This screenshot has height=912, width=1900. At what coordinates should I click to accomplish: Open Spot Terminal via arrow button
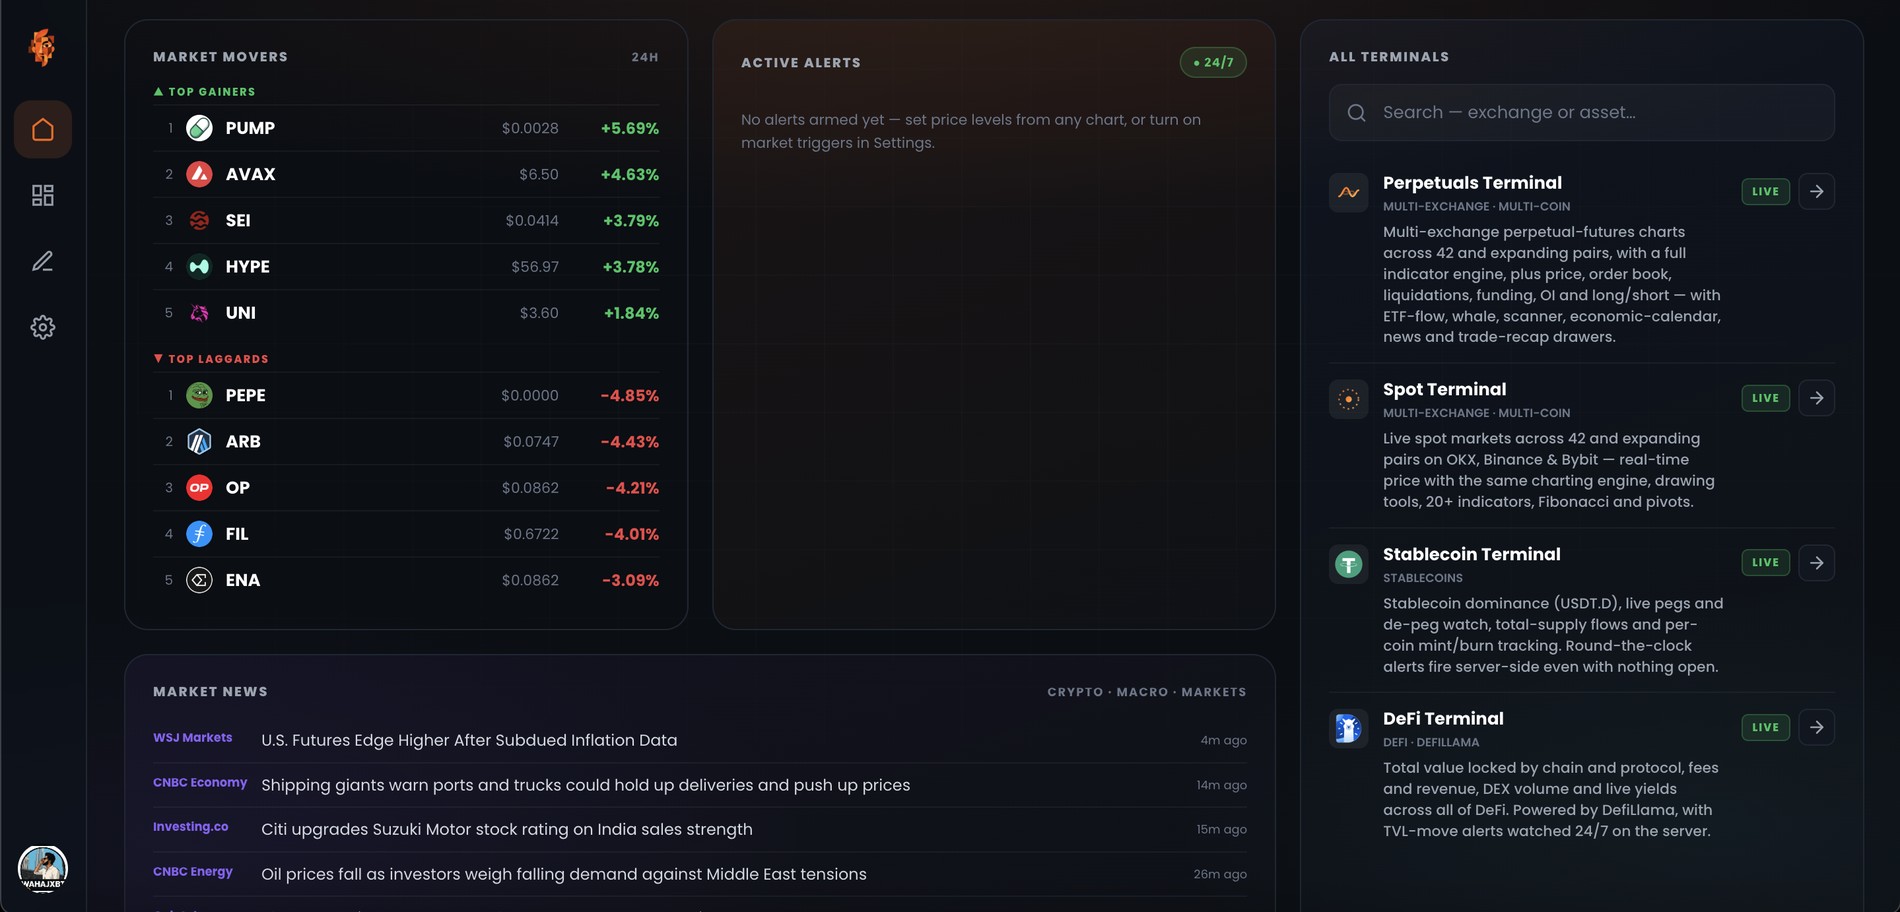pyautogui.click(x=1817, y=398)
